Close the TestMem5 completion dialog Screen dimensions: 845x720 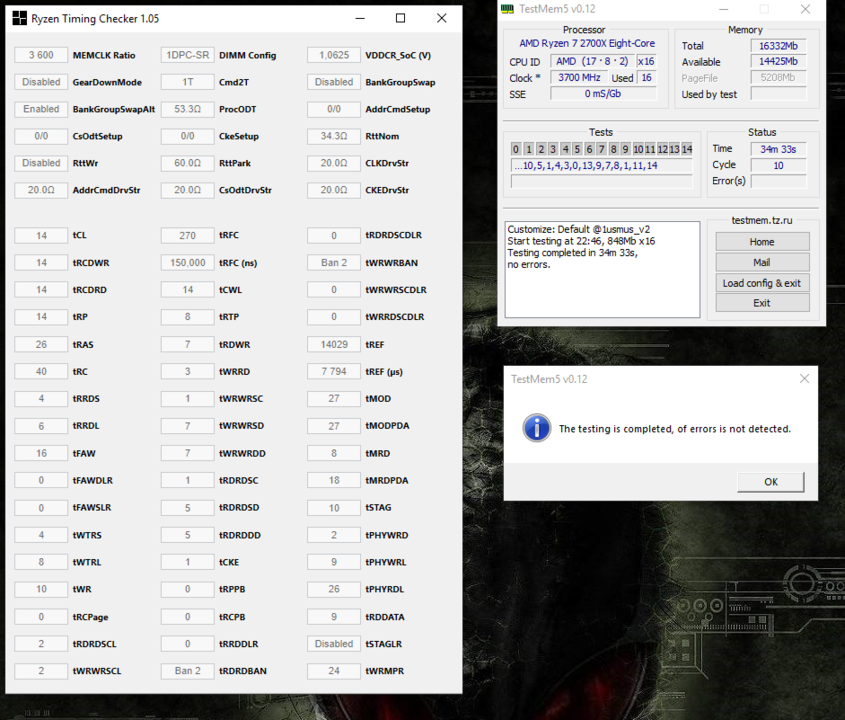(x=804, y=379)
